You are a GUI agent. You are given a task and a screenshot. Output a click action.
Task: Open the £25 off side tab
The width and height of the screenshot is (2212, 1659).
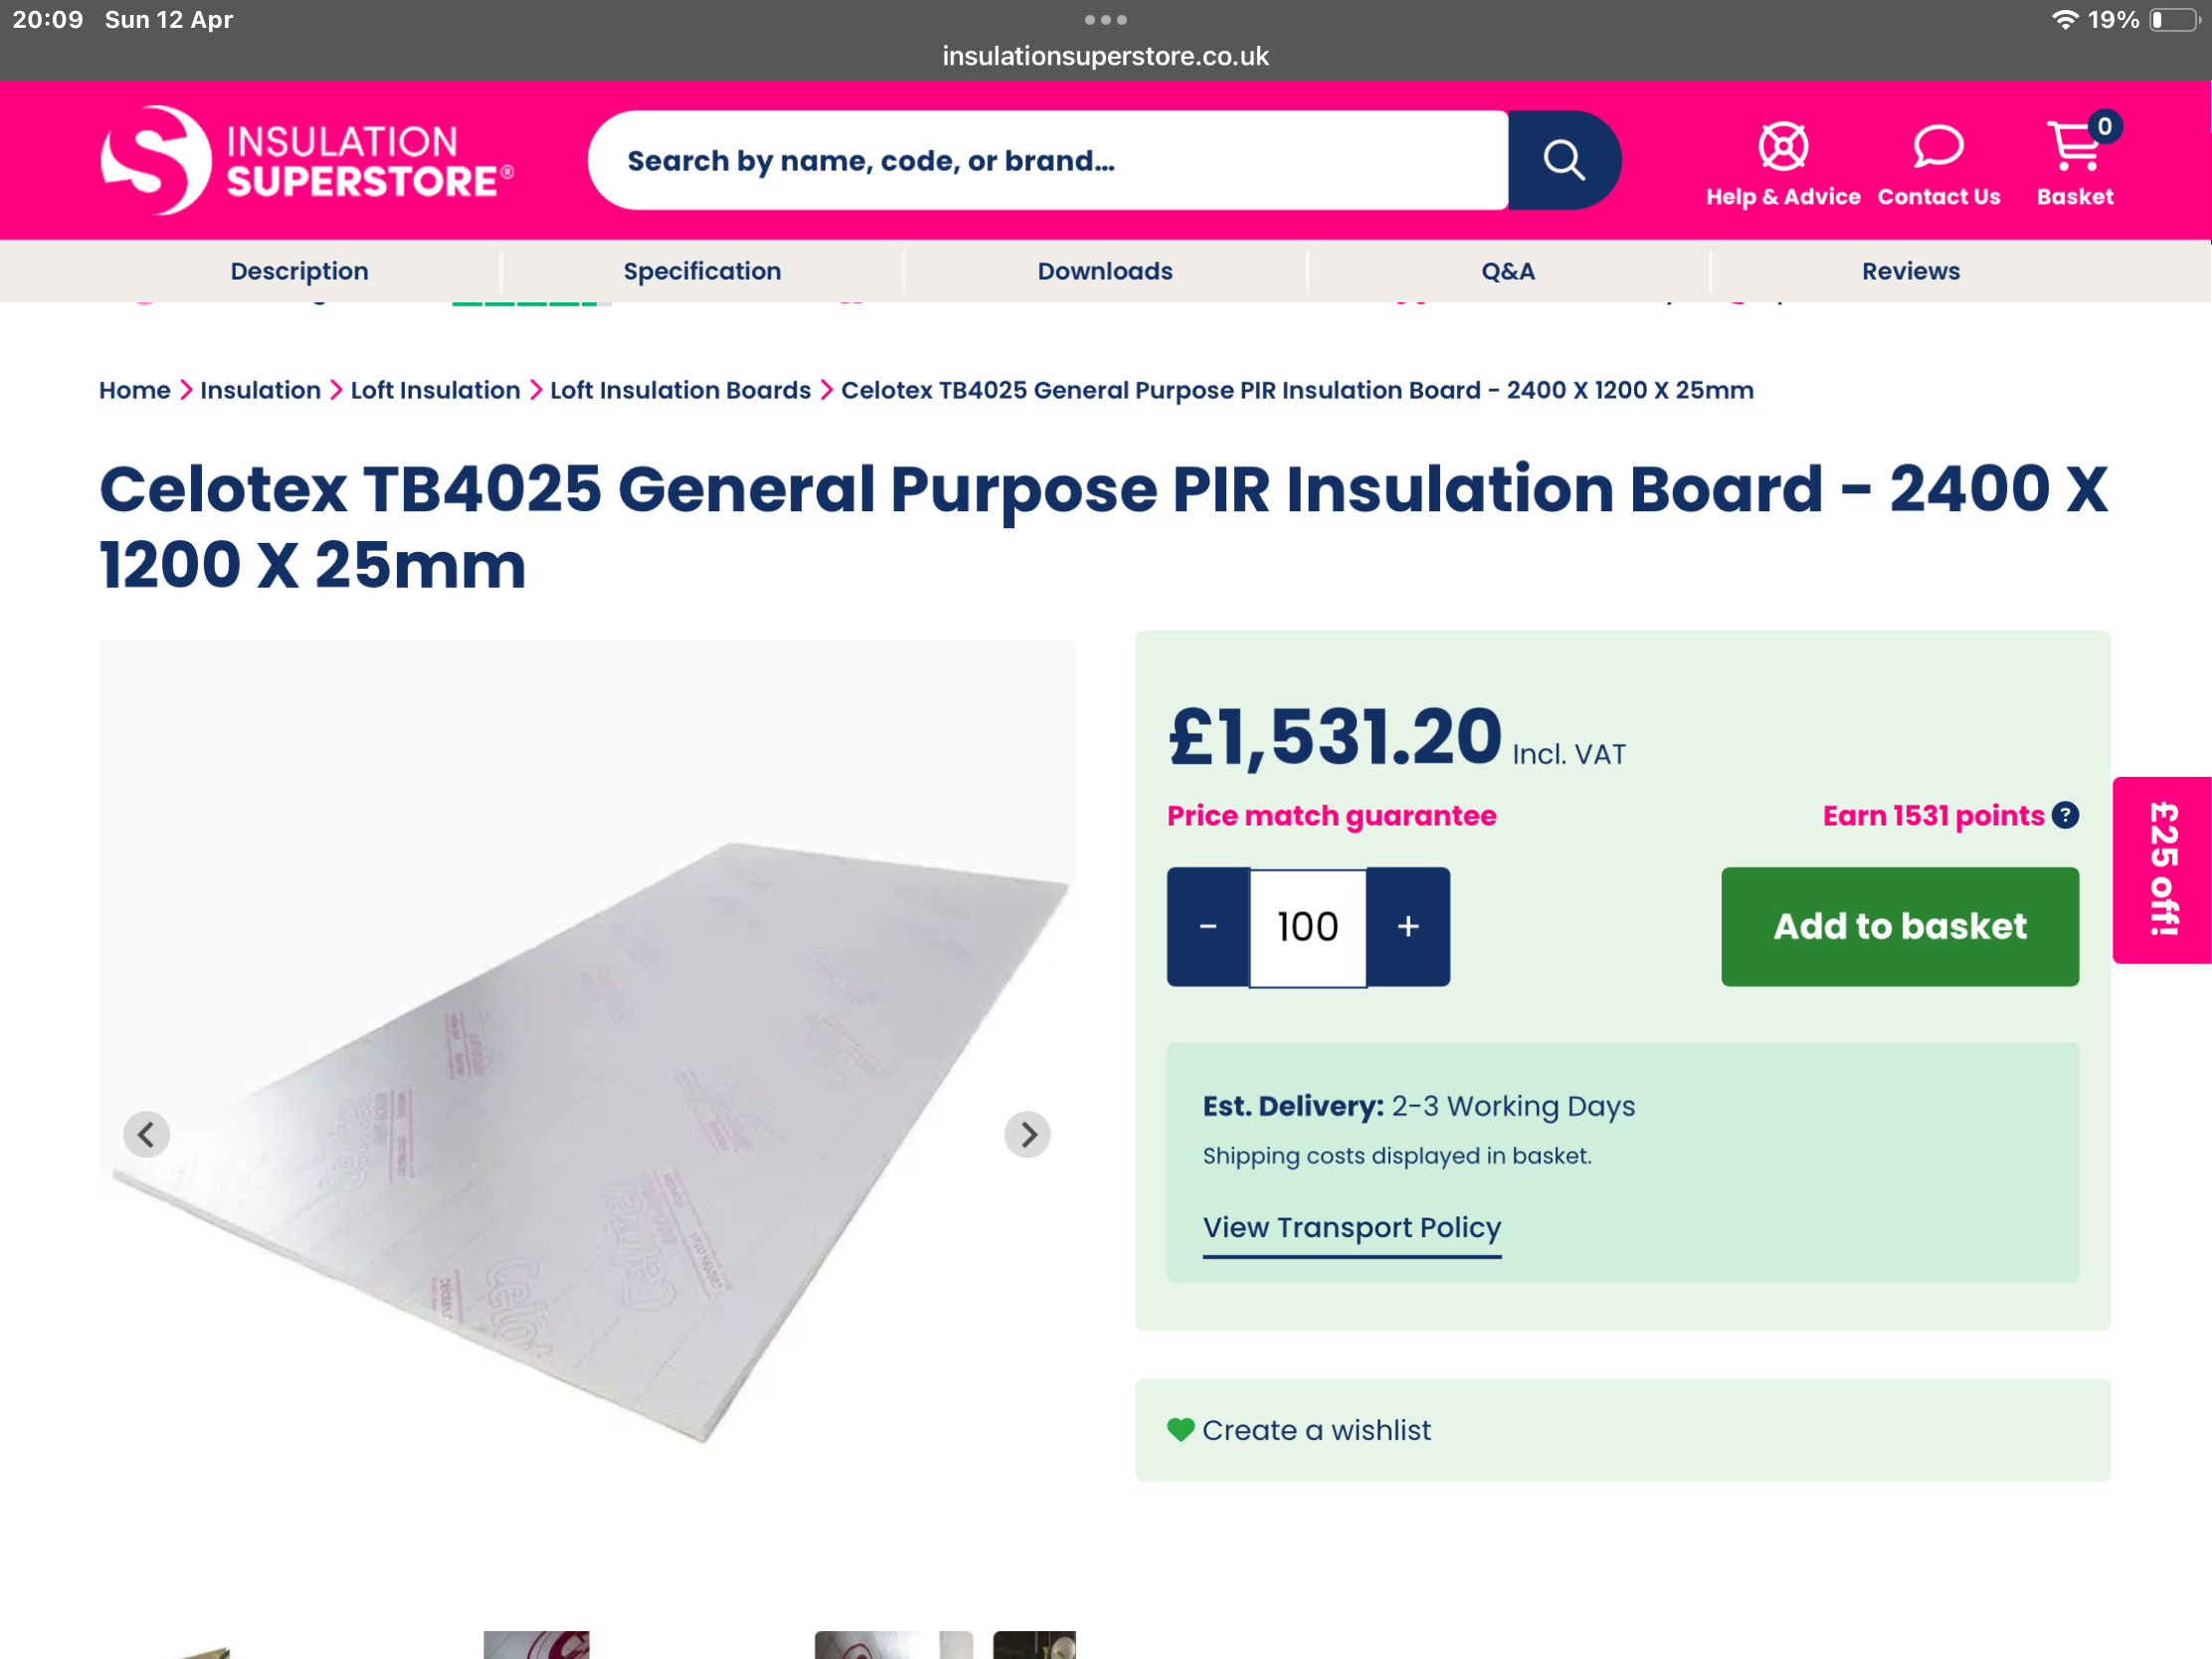pyautogui.click(x=2162, y=869)
